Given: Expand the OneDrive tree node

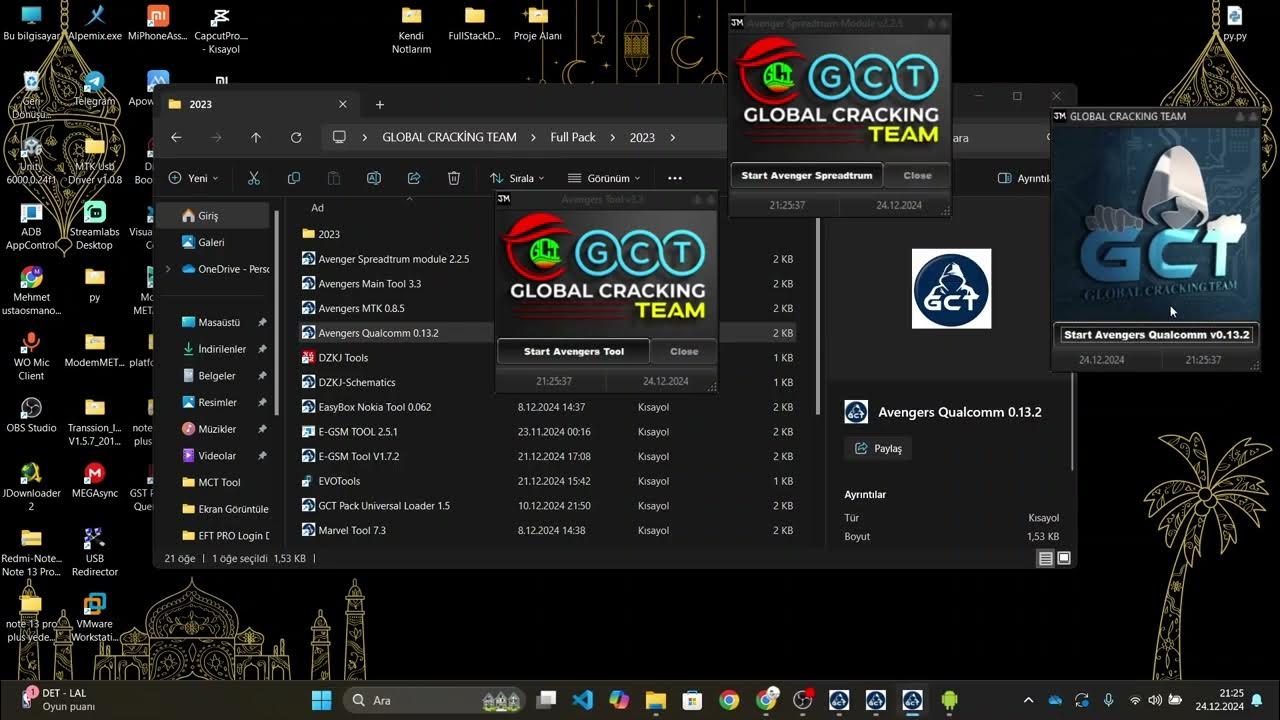Looking at the screenshot, I should tap(167, 269).
